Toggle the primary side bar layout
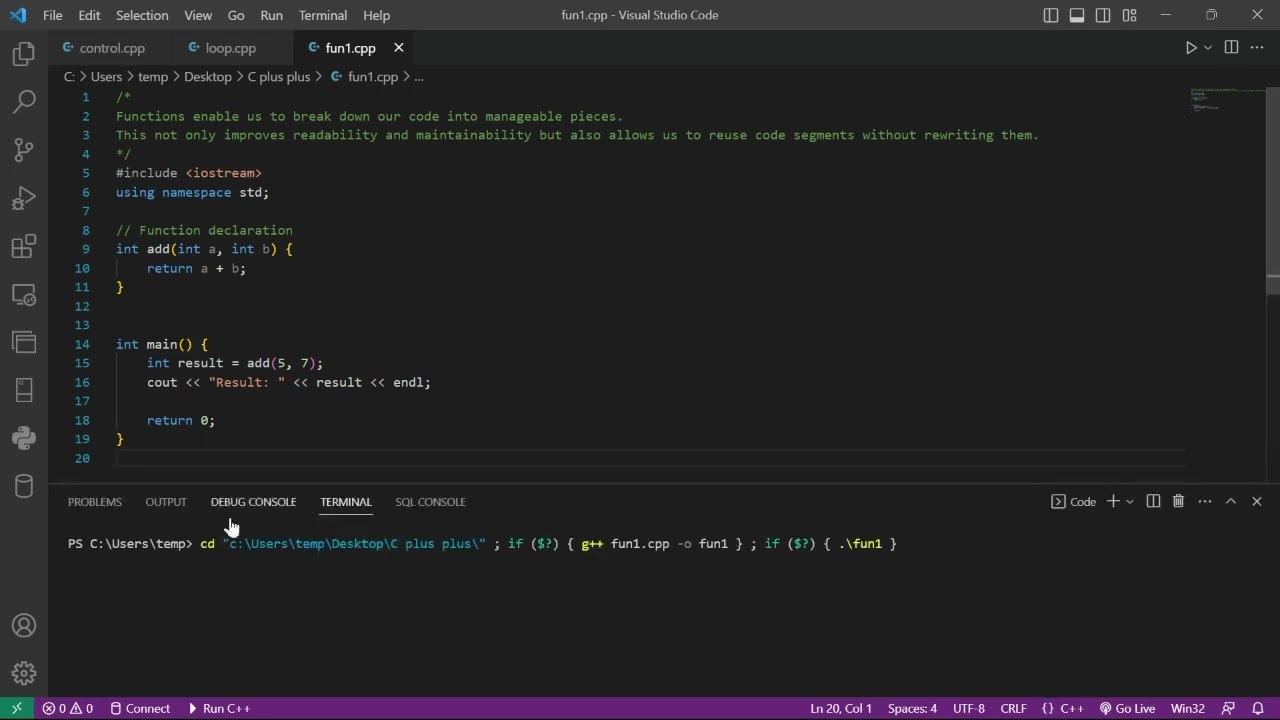 [1051, 15]
